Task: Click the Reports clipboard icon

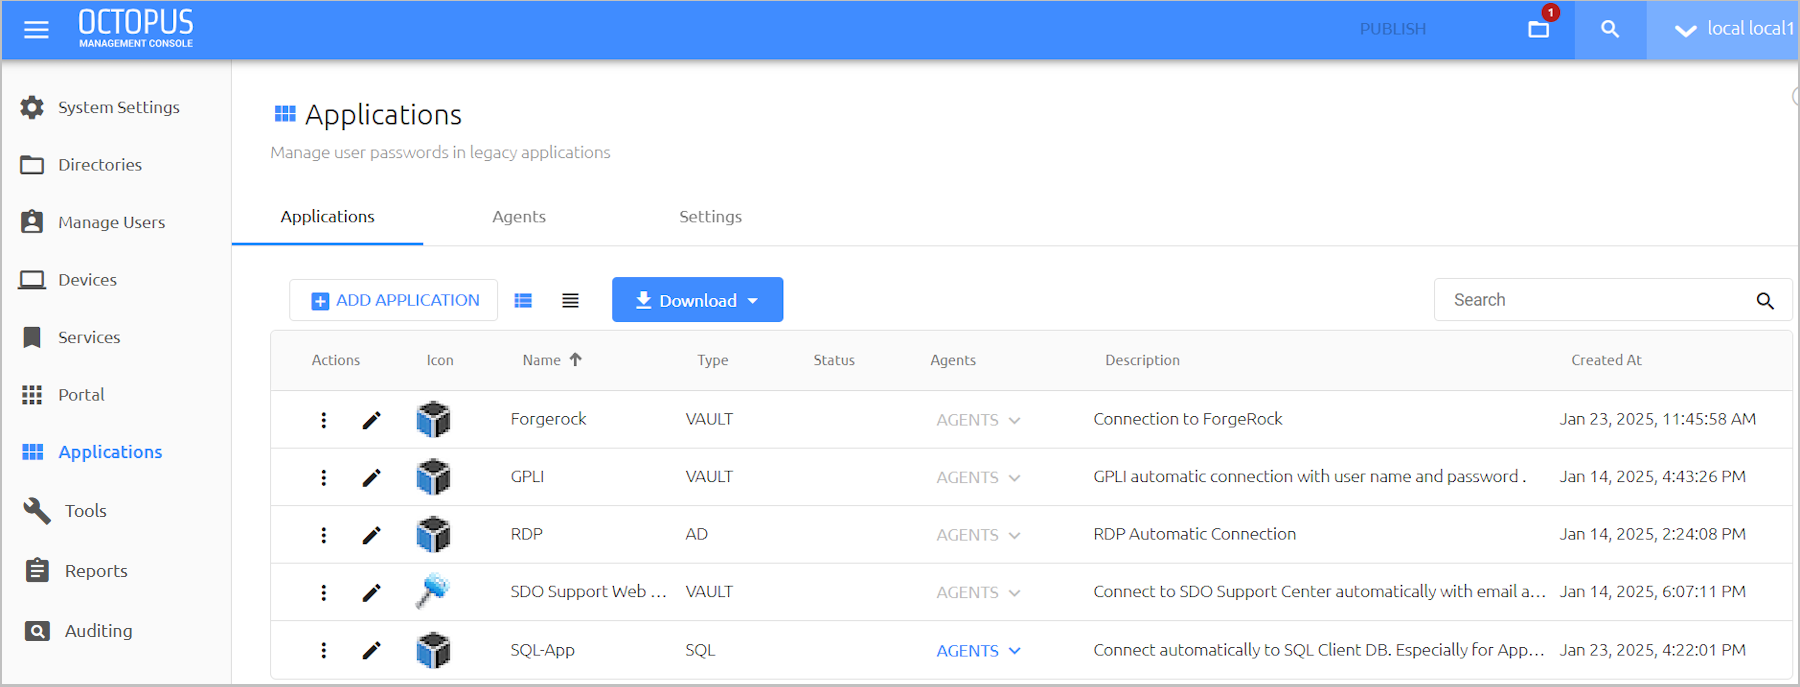Action: tap(37, 570)
